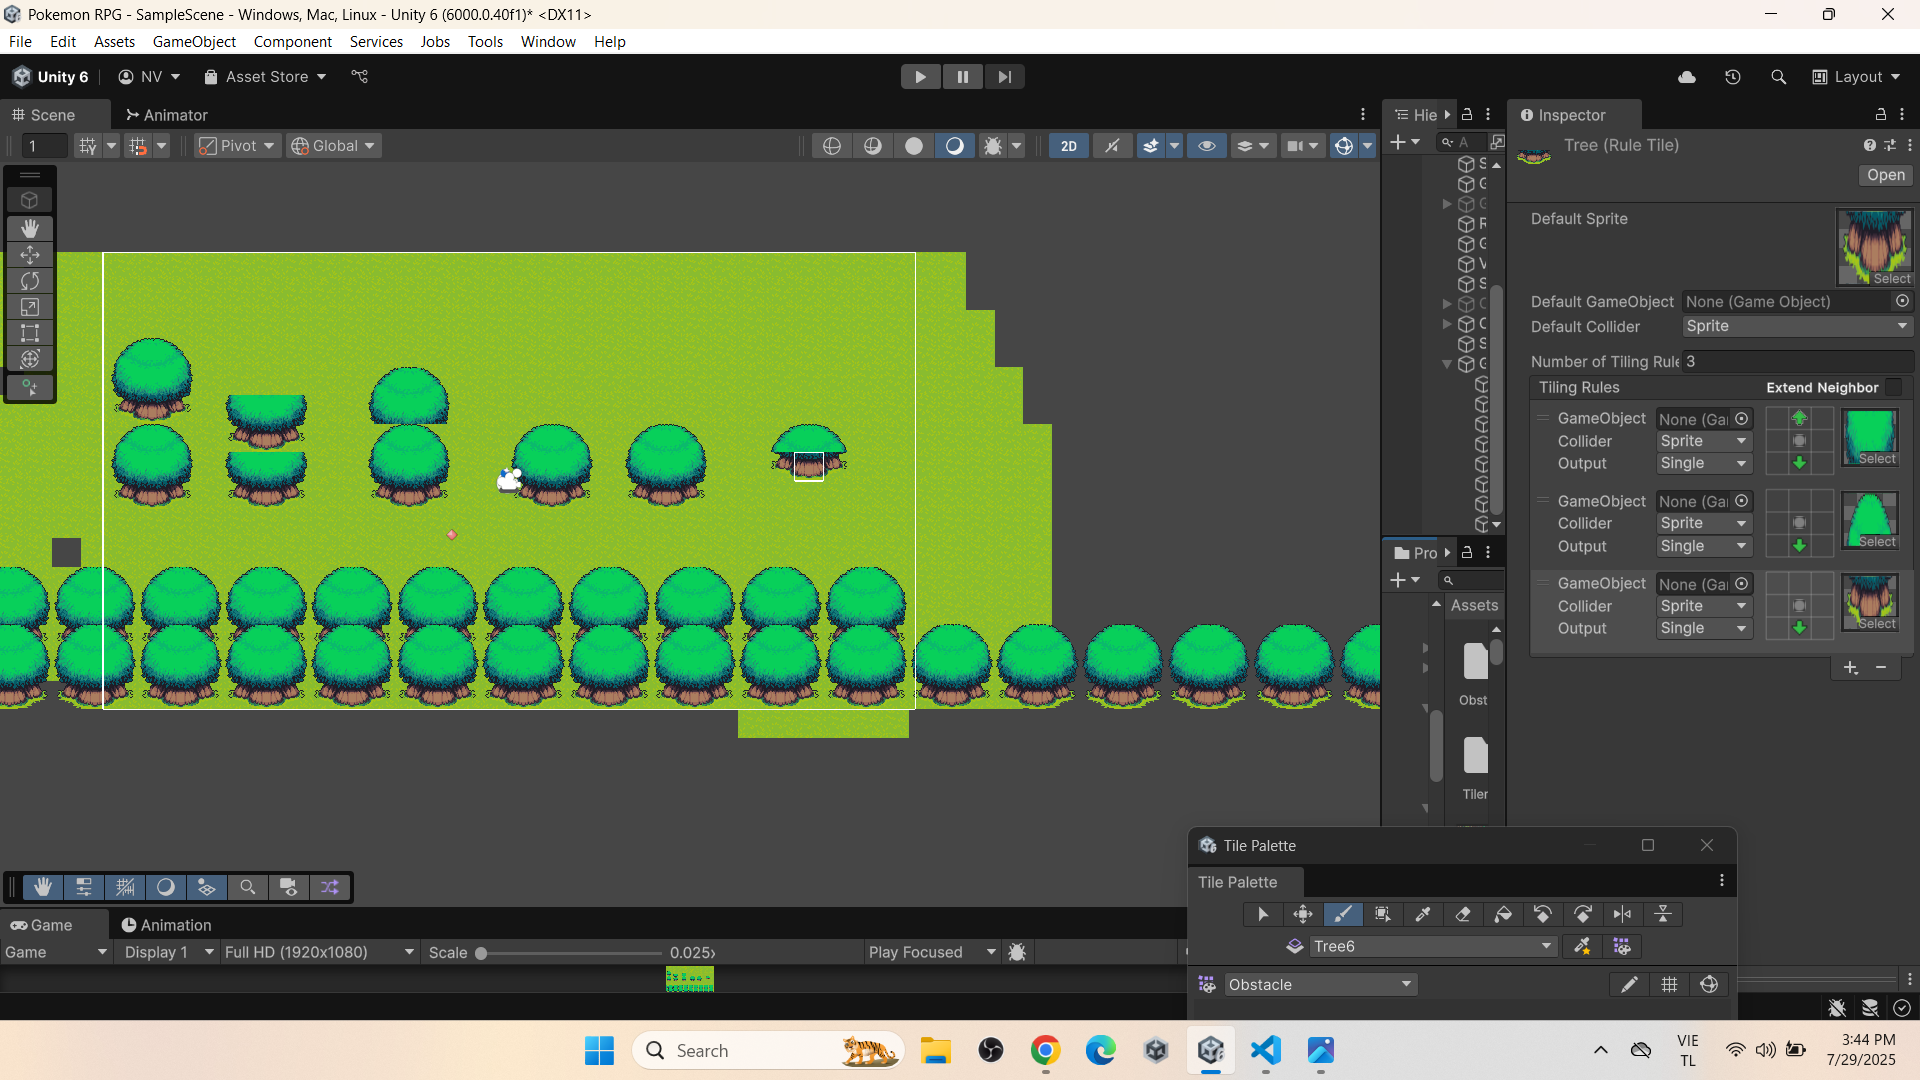Open the Play Focused dropdown
This screenshot has width=1920, height=1080.
click(x=932, y=952)
